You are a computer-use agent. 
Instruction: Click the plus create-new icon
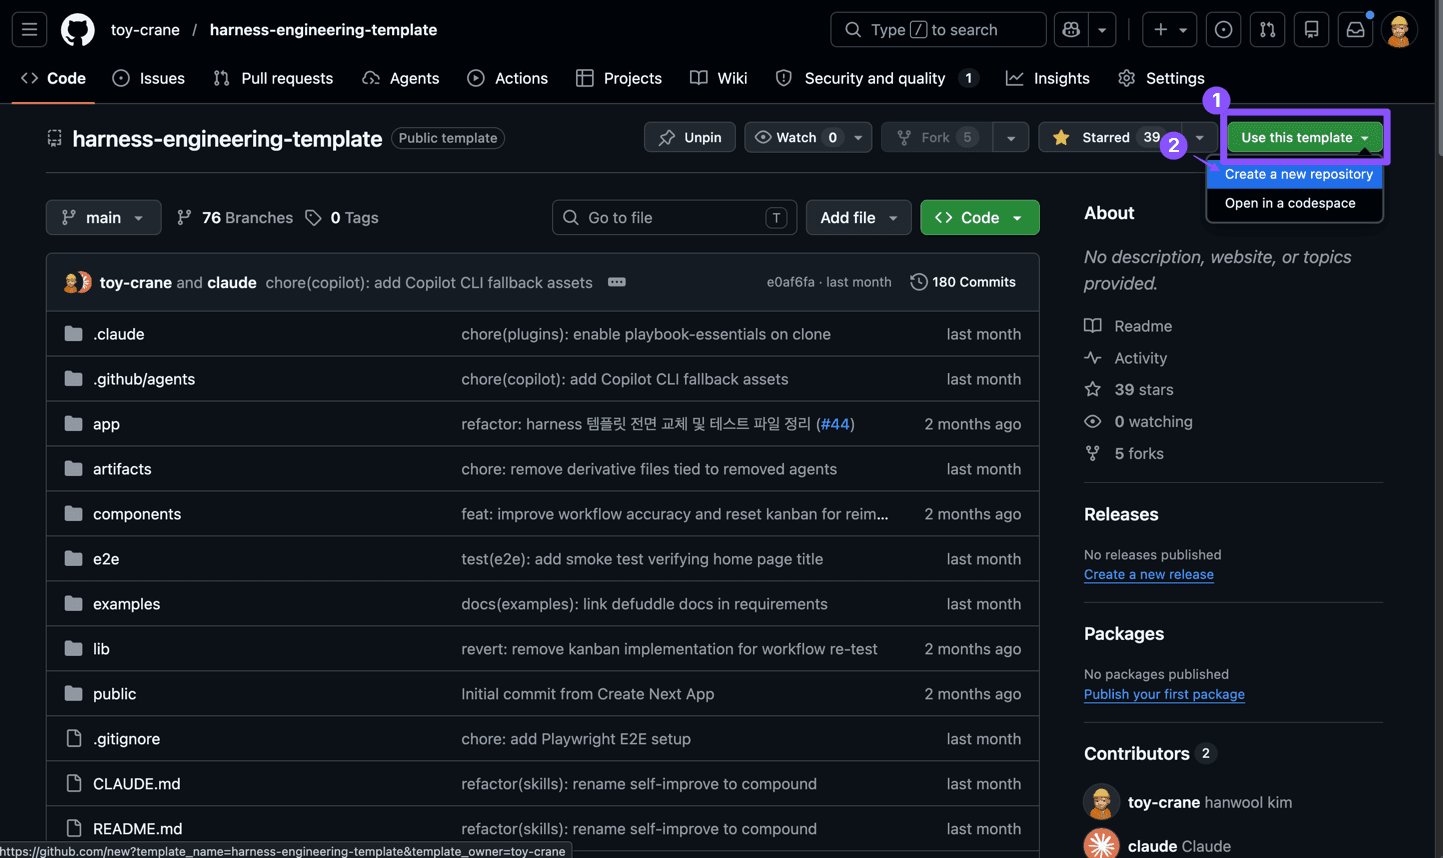pos(1169,30)
